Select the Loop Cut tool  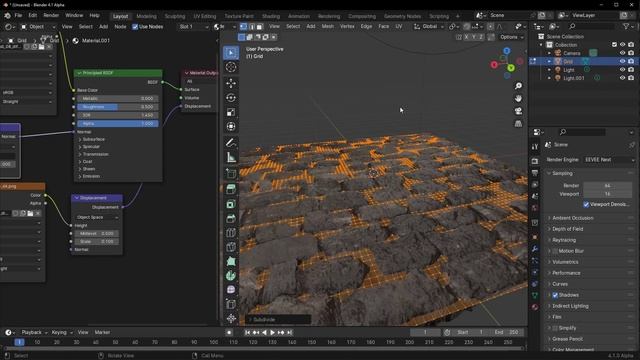click(x=231, y=233)
